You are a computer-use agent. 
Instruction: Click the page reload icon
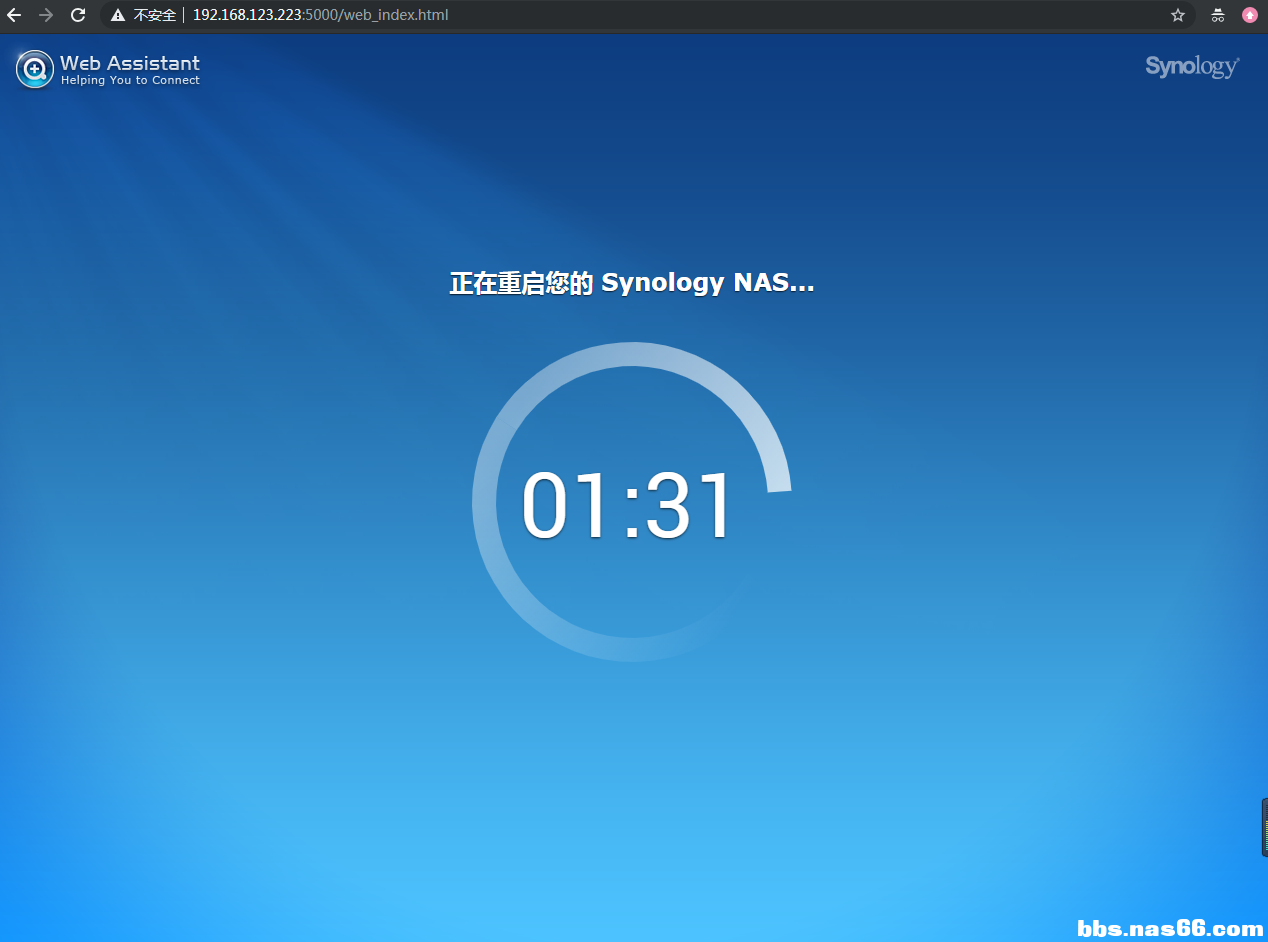pyautogui.click(x=77, y=15)
